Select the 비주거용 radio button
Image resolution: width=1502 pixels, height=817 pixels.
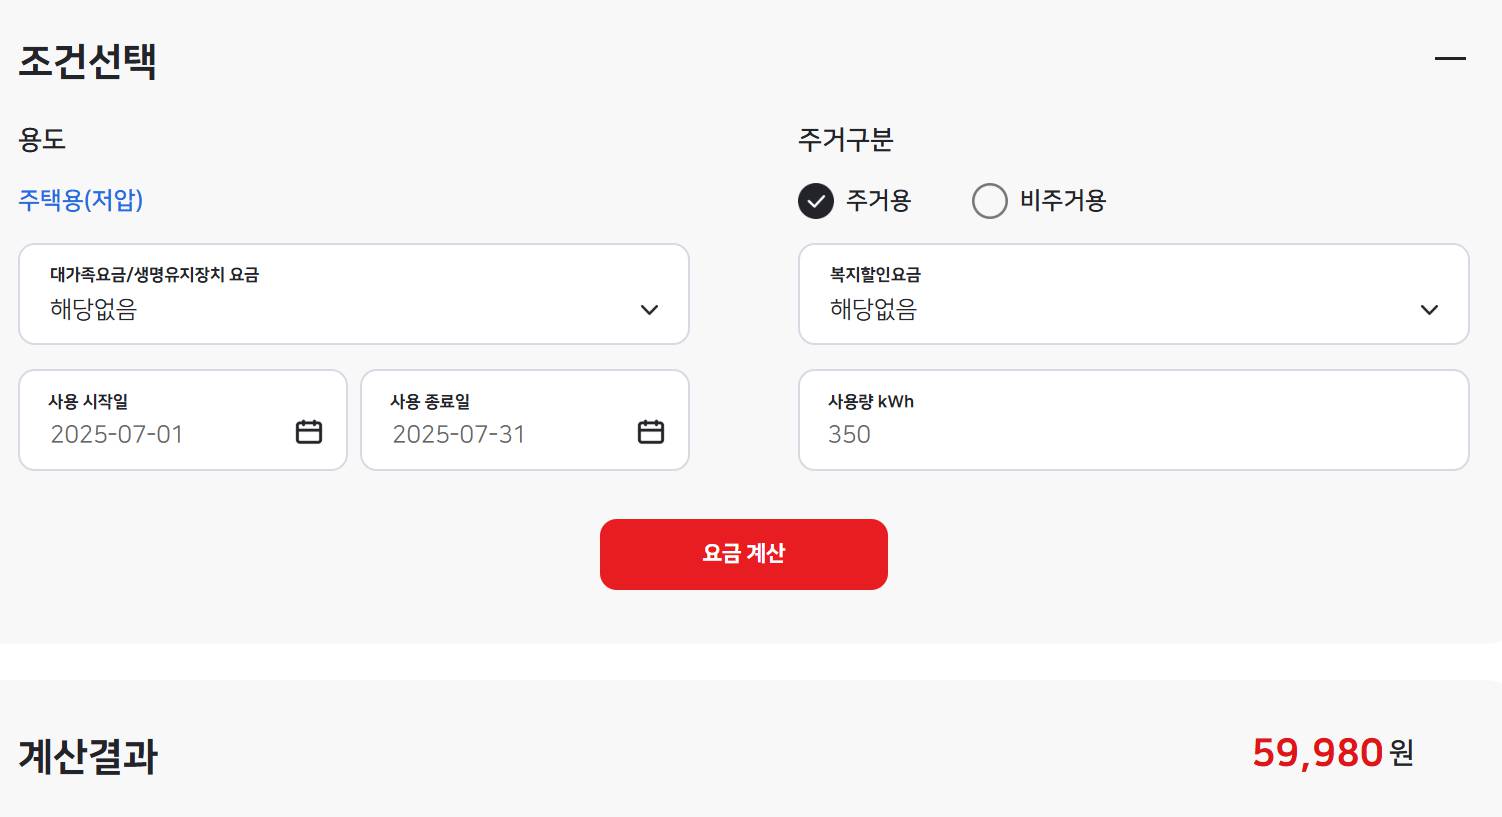click(x=990, y=201)
